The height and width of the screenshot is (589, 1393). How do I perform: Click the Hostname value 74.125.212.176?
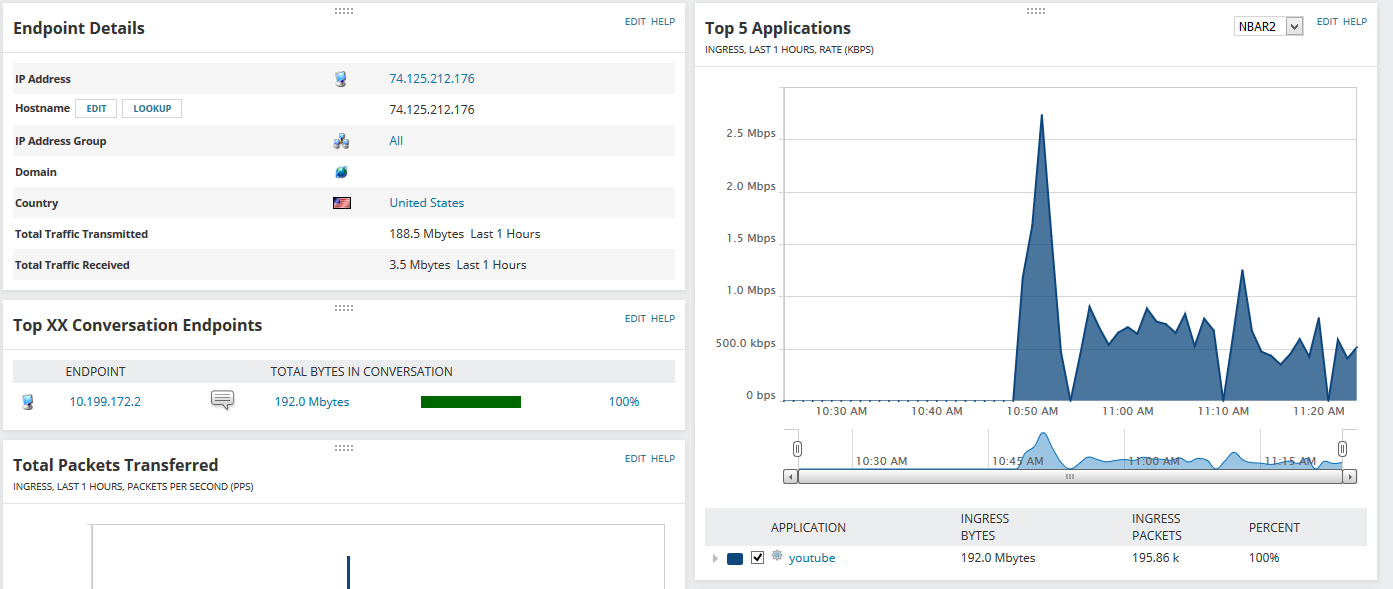[x=432, y=110]
